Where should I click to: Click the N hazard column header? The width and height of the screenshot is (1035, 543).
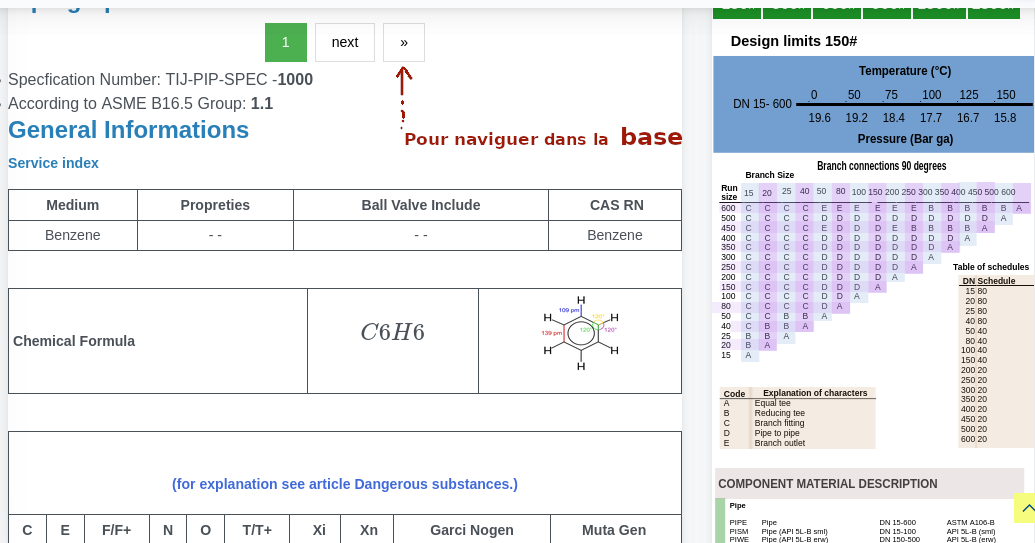(168, 530)
